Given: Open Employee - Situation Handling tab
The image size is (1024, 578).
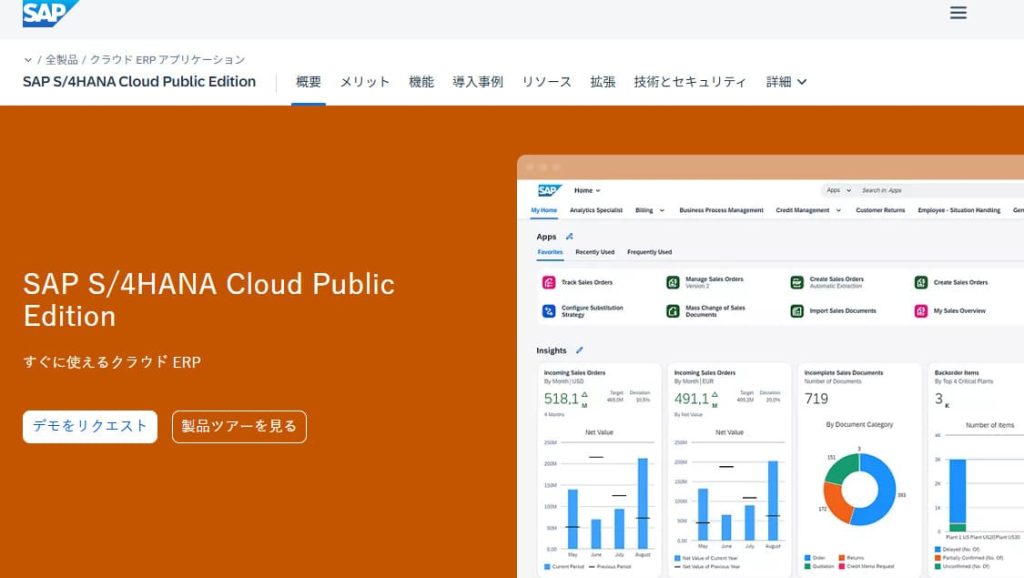Looking at the screenshot, I should tap(959, 210).
